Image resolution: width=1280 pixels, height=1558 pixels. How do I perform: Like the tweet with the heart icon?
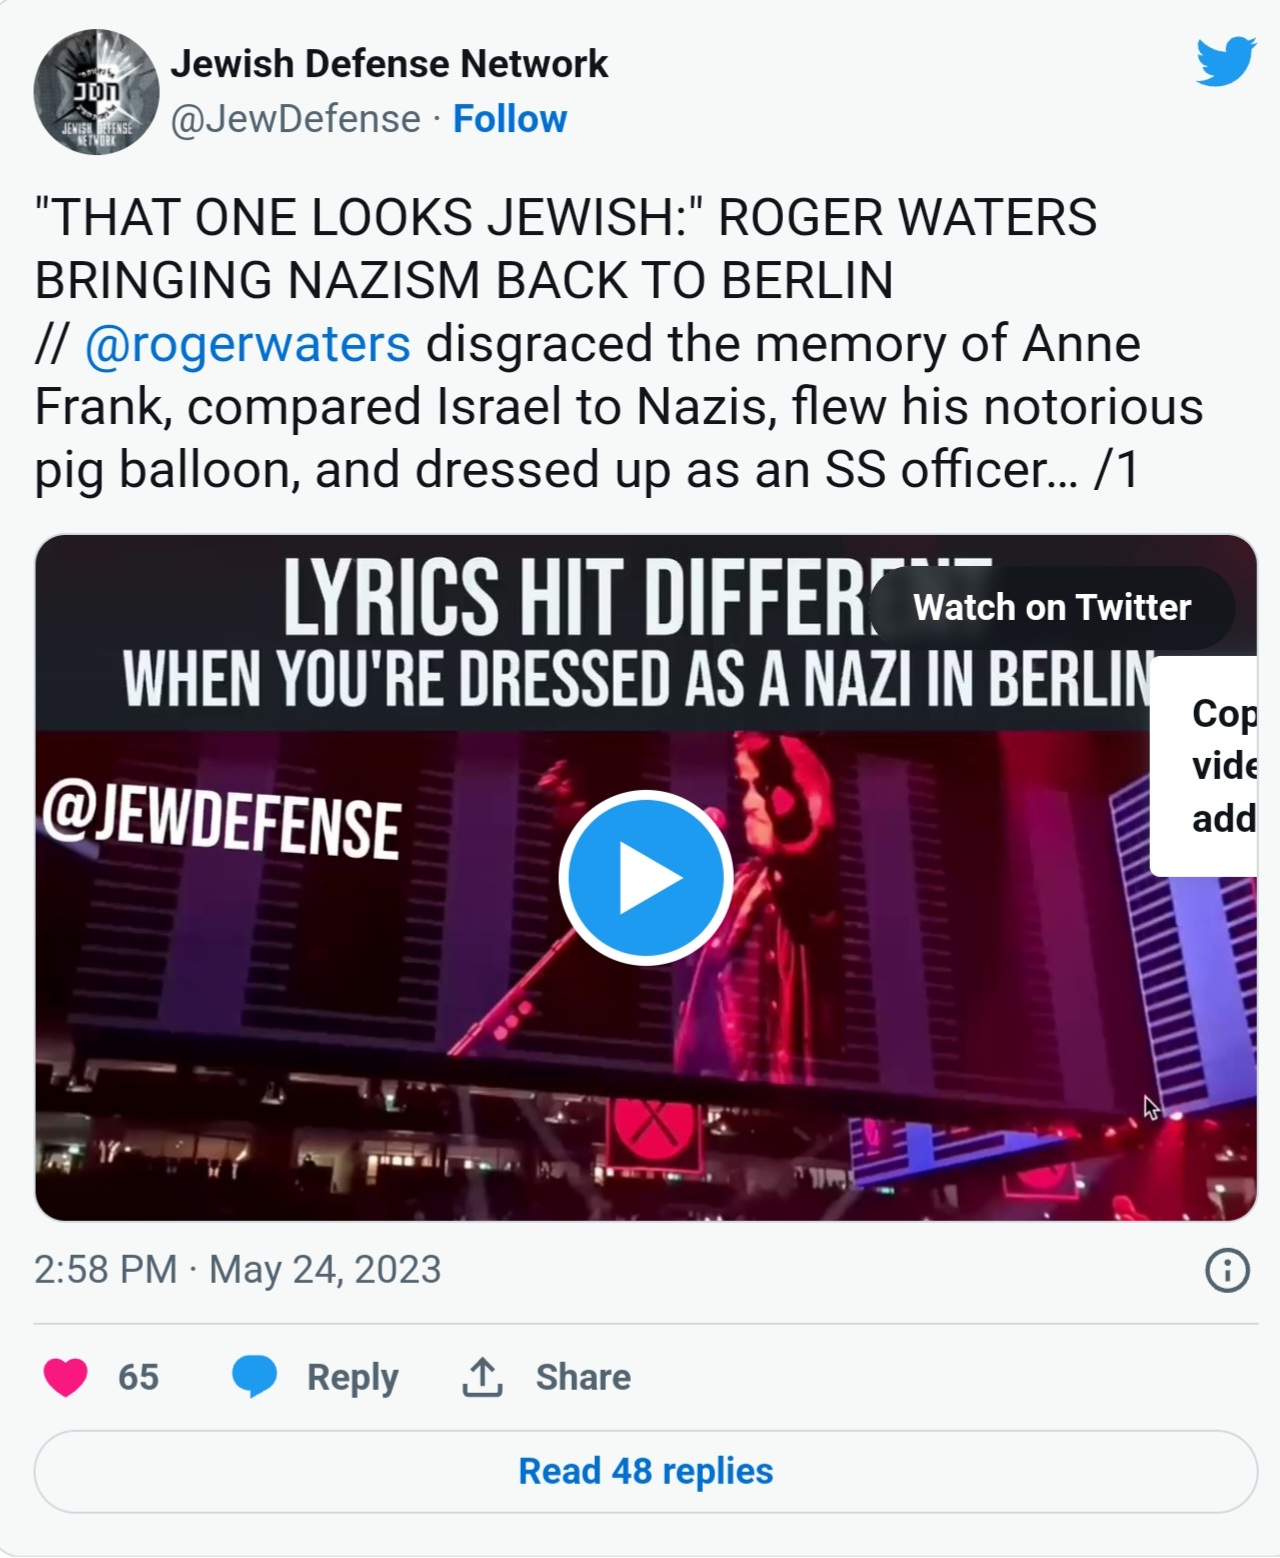[x=66, y=1377]
